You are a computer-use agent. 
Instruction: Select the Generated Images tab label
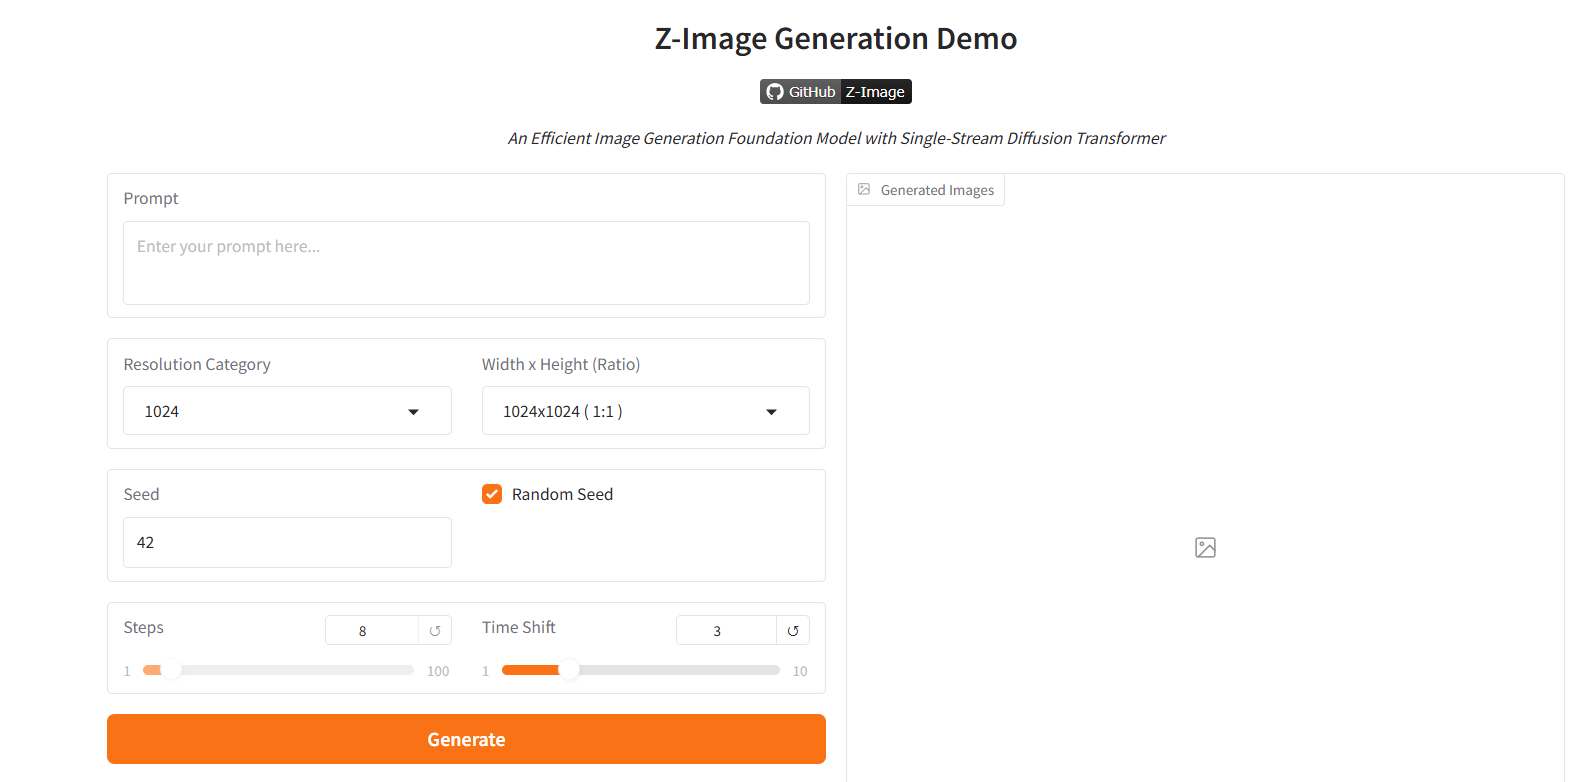pos(937,190)
